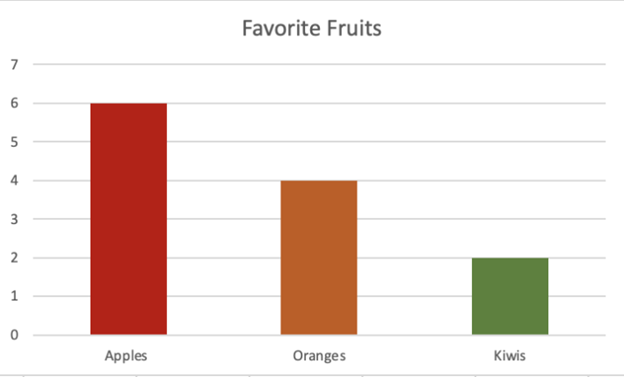
Task: Click the value 1 on vertical axis
Action: coord(14,296)
